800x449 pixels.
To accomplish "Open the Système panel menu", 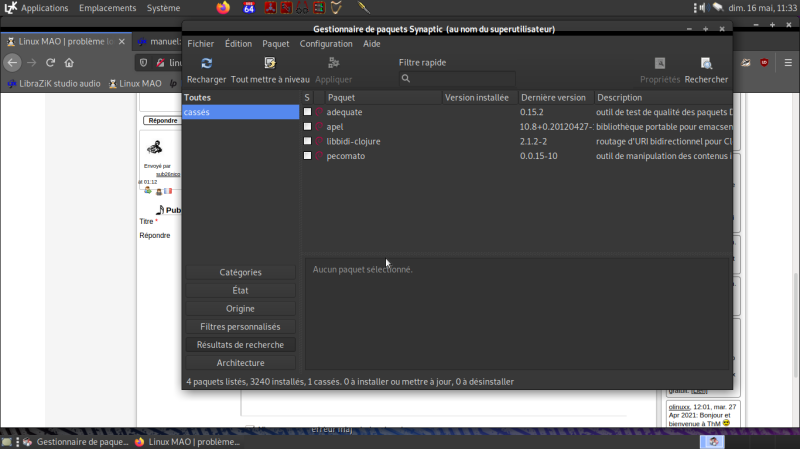I will (163, 8).
